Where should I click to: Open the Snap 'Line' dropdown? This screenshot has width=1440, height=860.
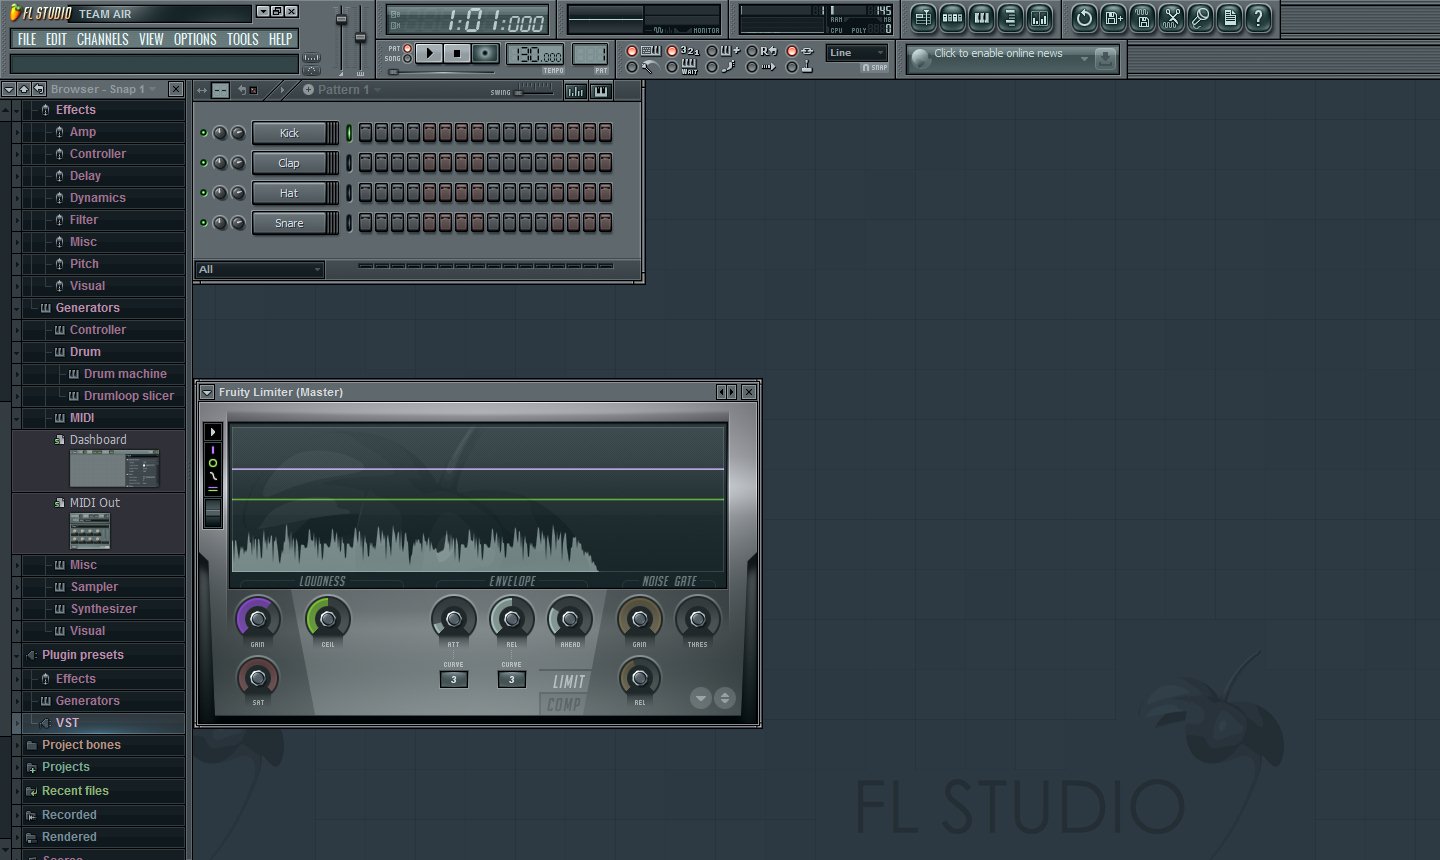(857, 53)
